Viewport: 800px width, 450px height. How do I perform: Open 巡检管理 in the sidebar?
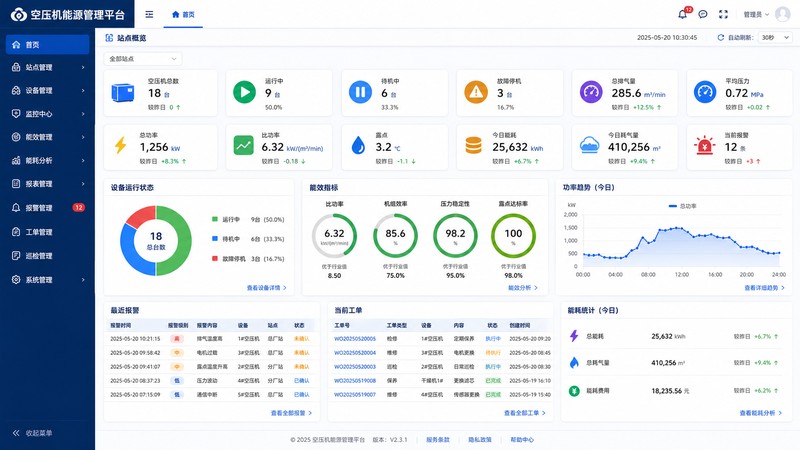point(47,256)
